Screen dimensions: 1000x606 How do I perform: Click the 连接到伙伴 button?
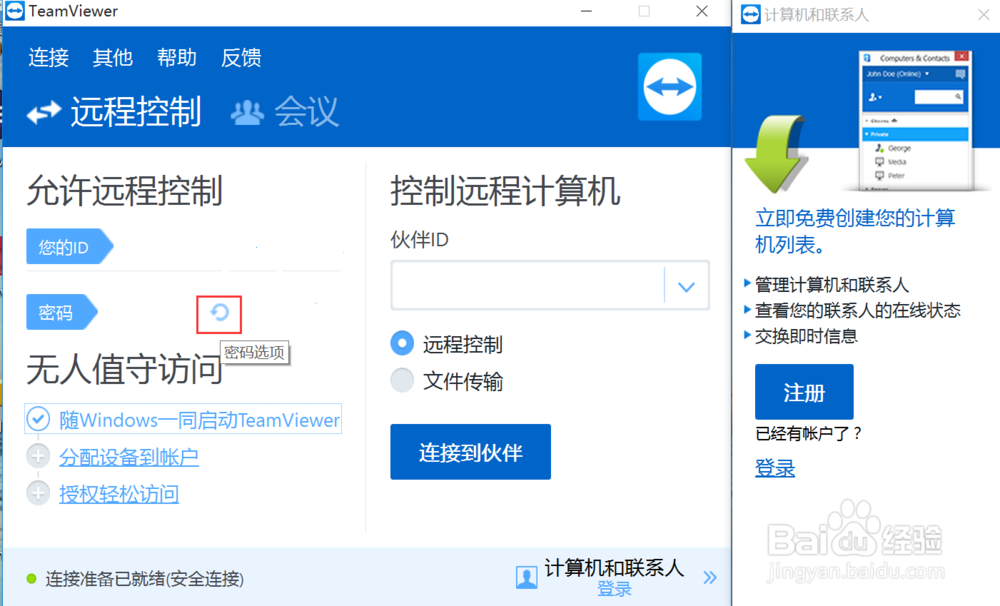click(471, 452)
